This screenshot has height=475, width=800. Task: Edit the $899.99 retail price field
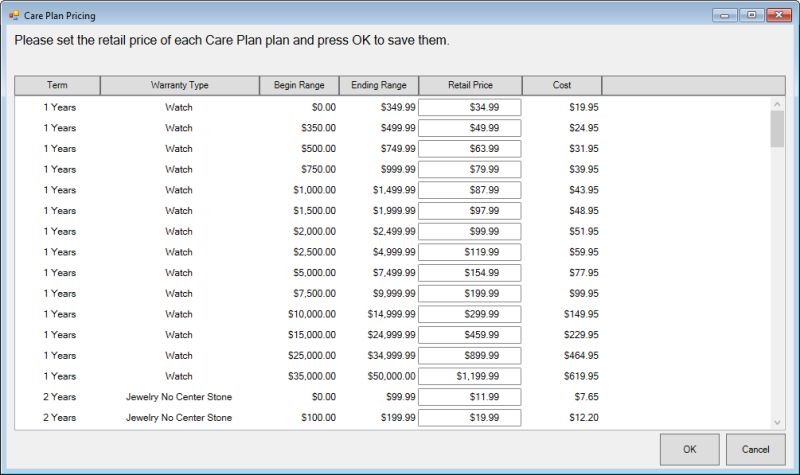[x=469, y=356]
